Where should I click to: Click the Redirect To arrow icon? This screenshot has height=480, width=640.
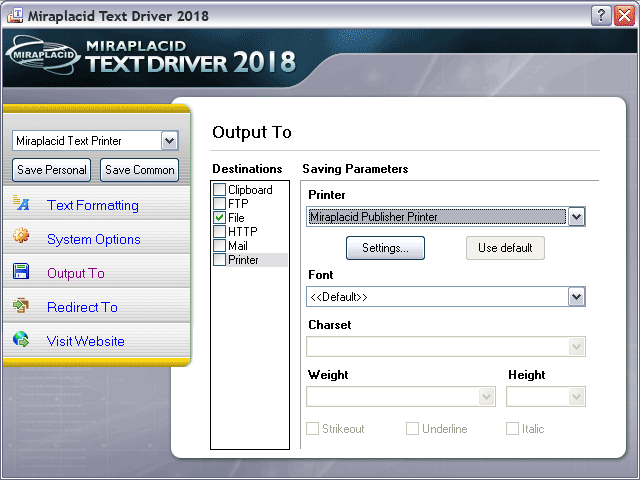coord(21,305)
